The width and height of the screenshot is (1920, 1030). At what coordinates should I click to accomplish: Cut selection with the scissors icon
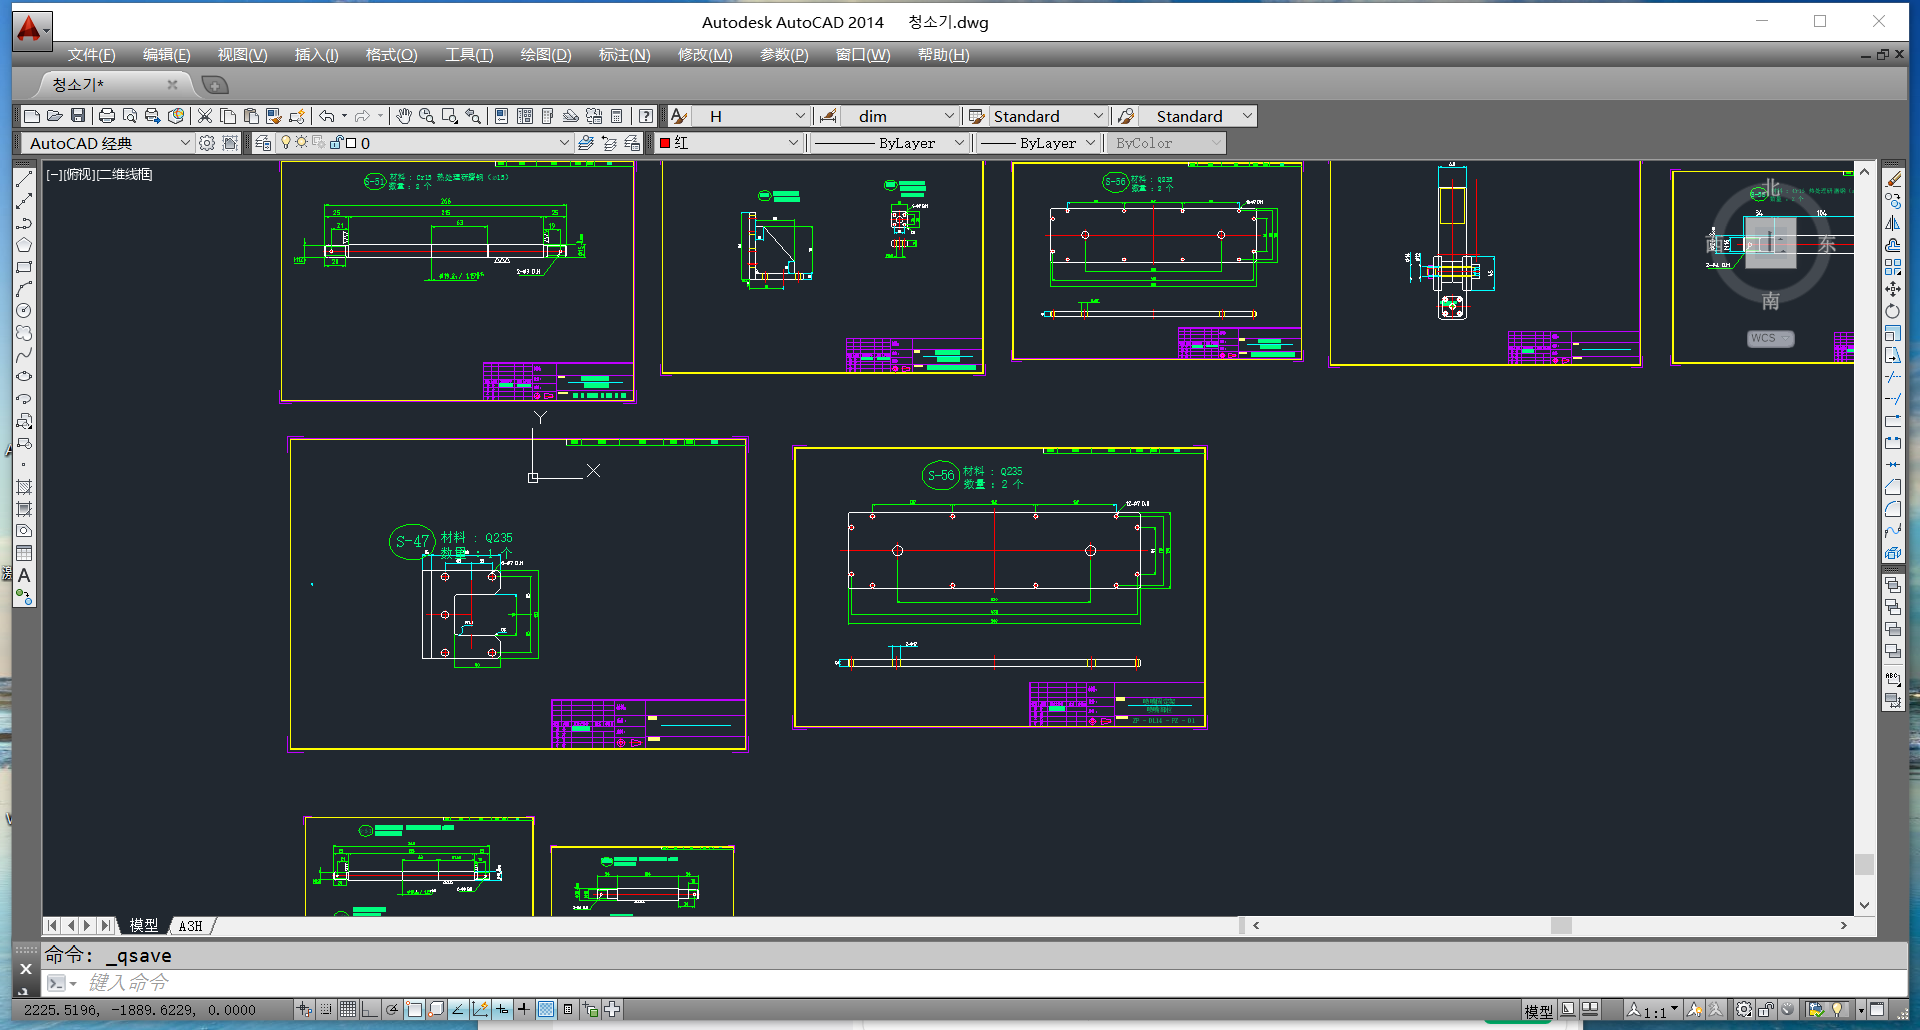click(205, 116)
